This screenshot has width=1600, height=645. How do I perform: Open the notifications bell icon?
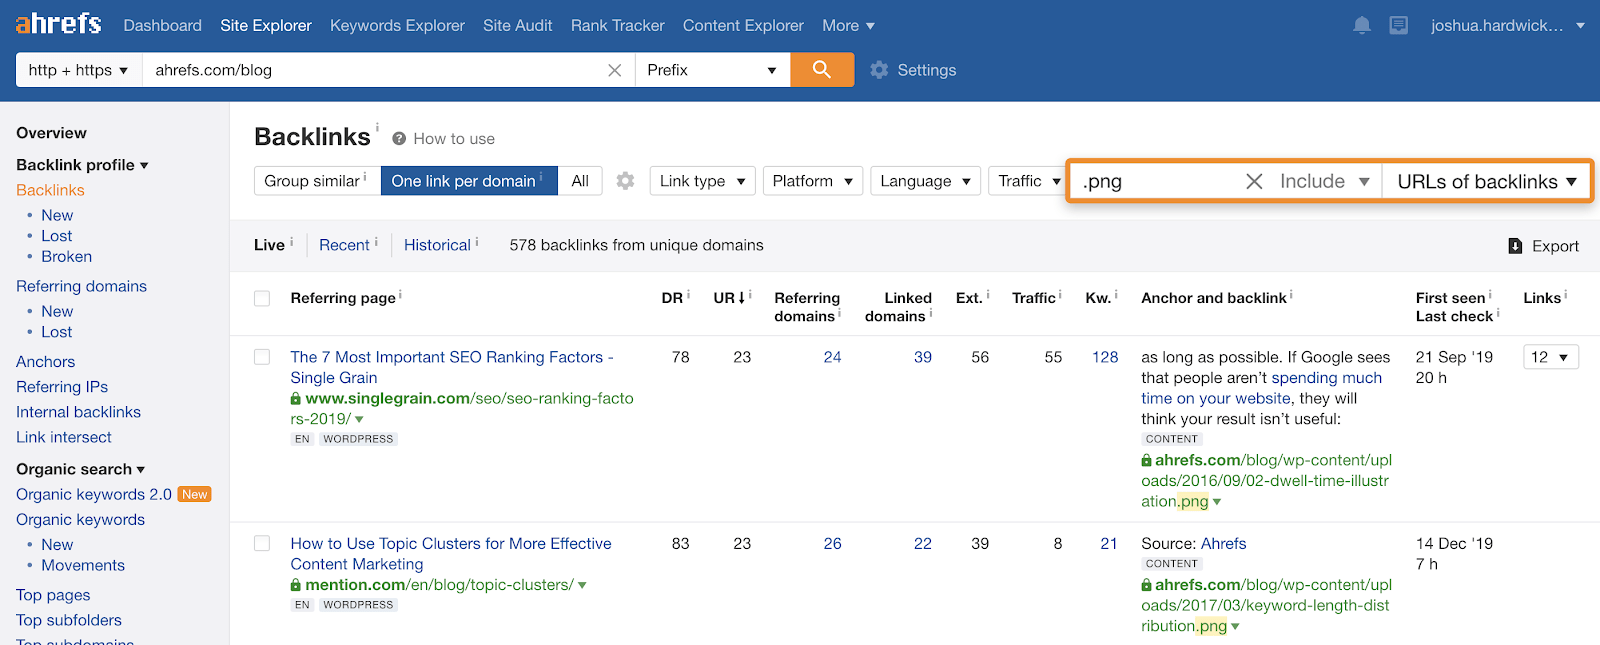[1361, 26]
